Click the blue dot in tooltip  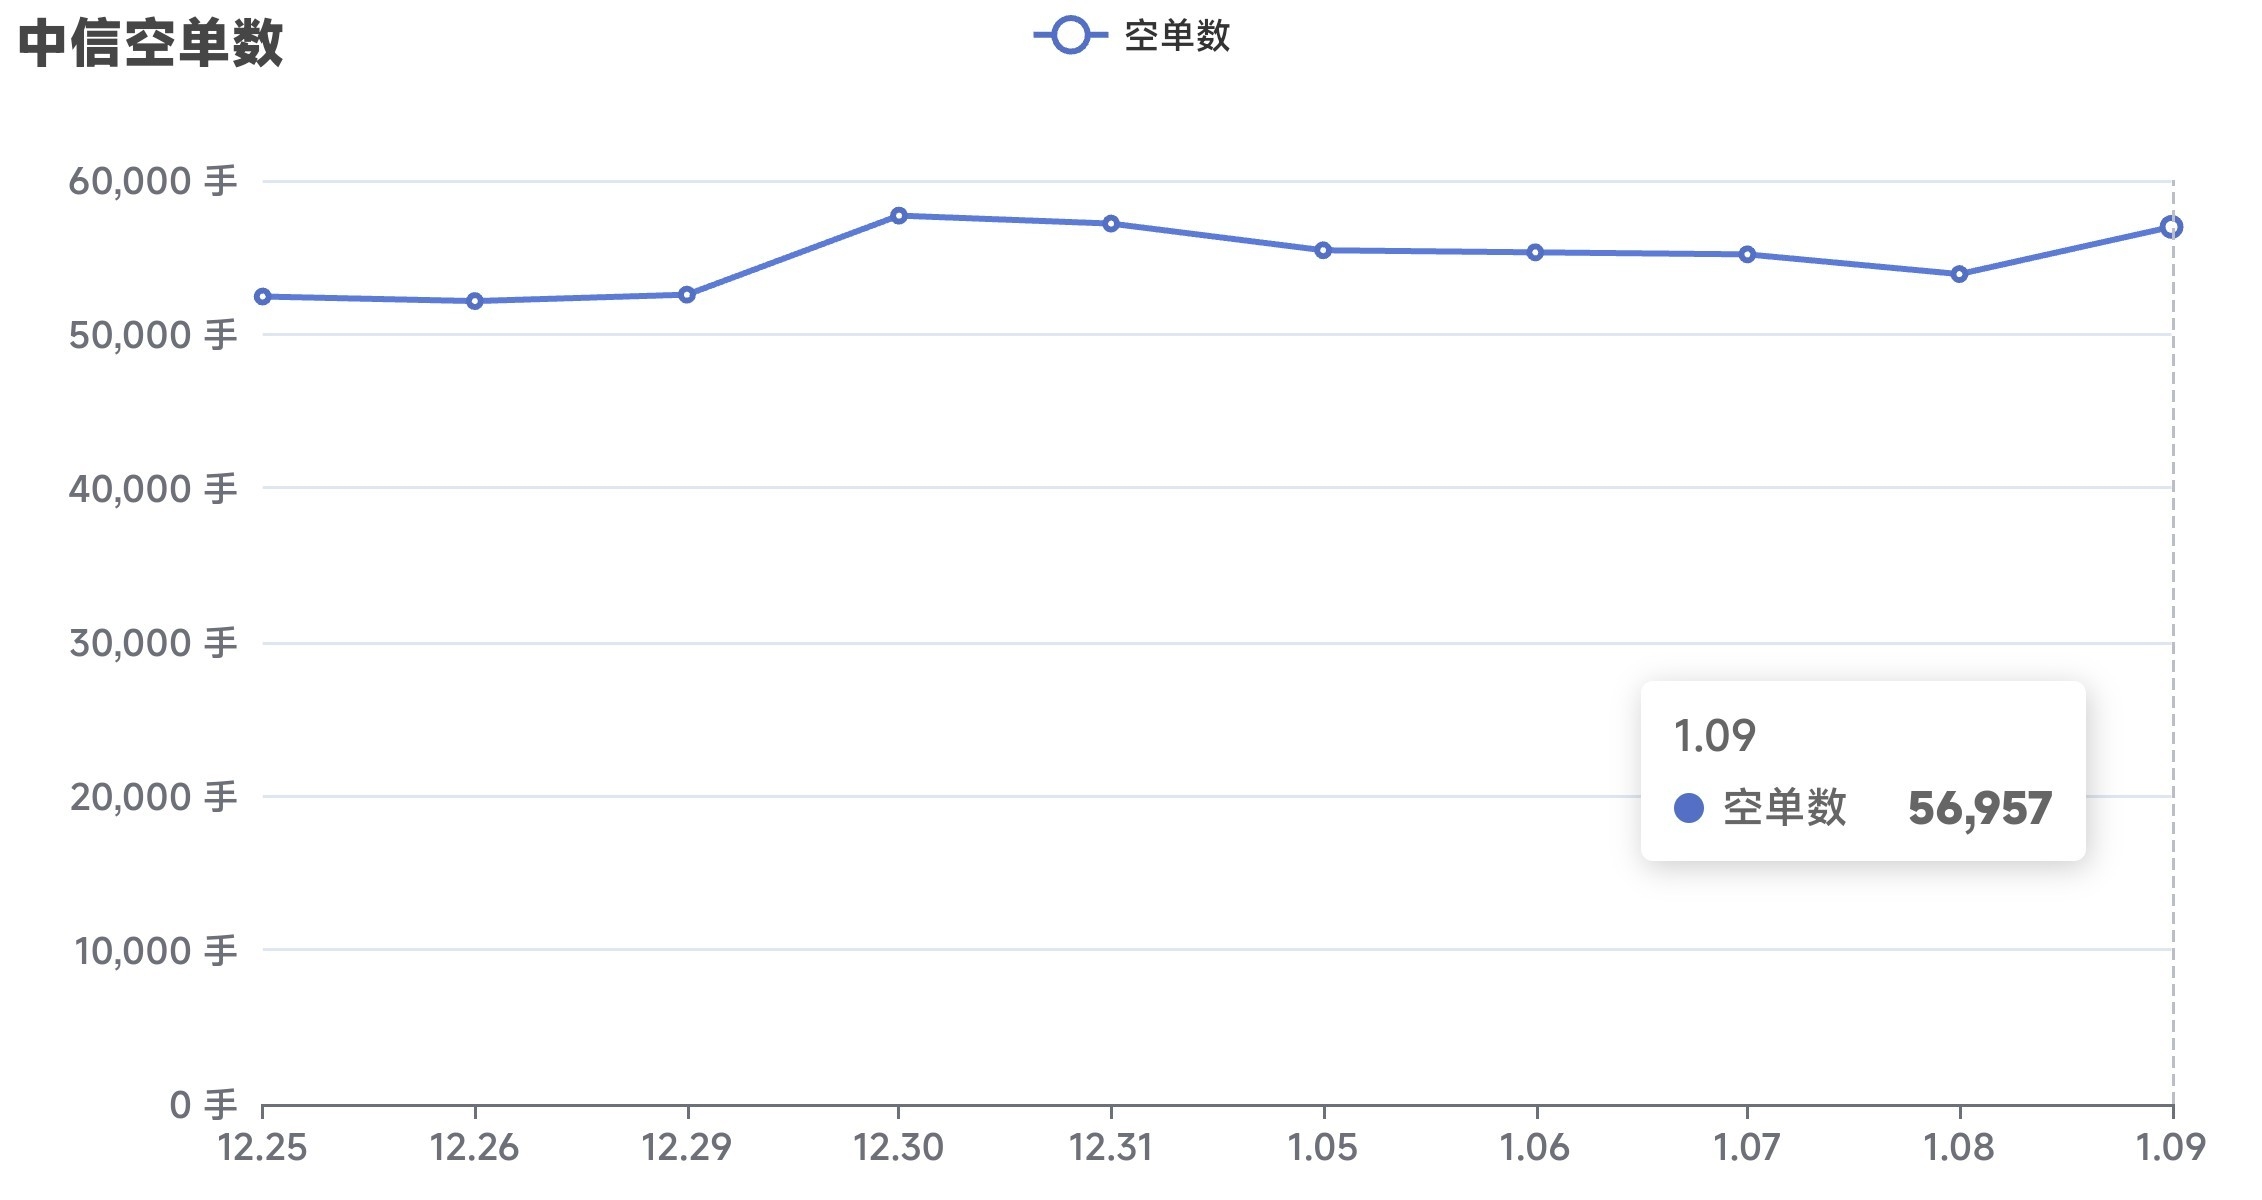pos(1689,808)
